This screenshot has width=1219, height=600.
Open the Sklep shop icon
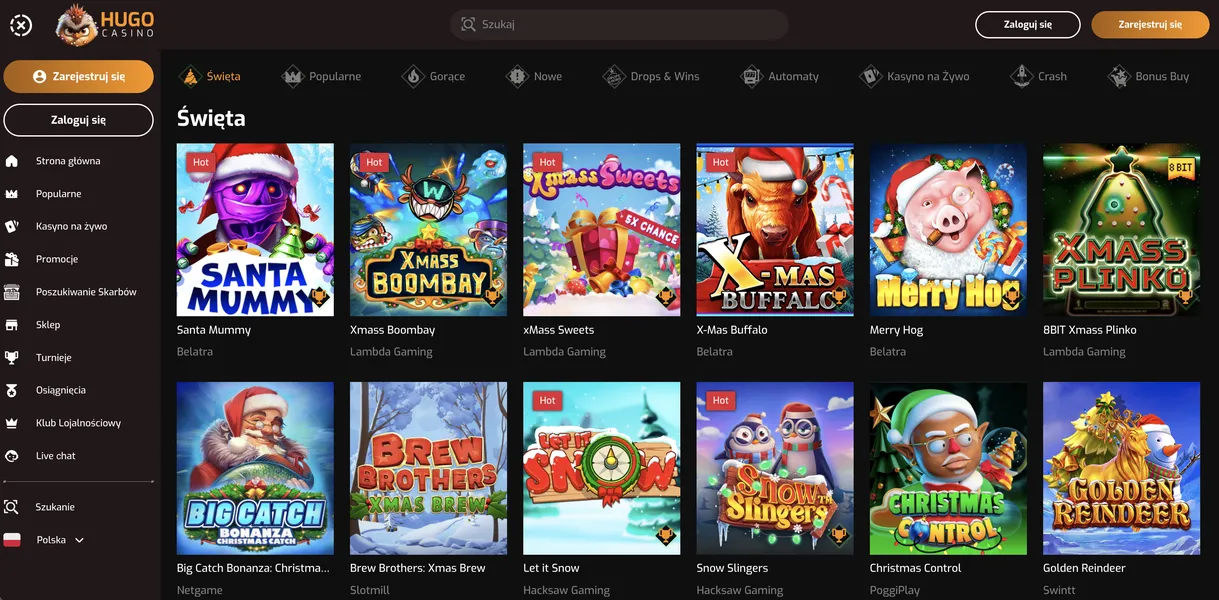point(12,325)
